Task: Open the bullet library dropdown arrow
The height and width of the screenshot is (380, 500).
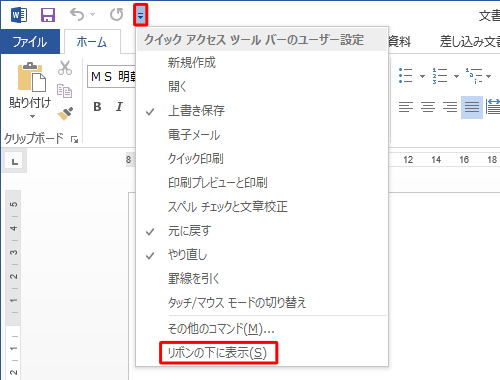Action: 422,76
